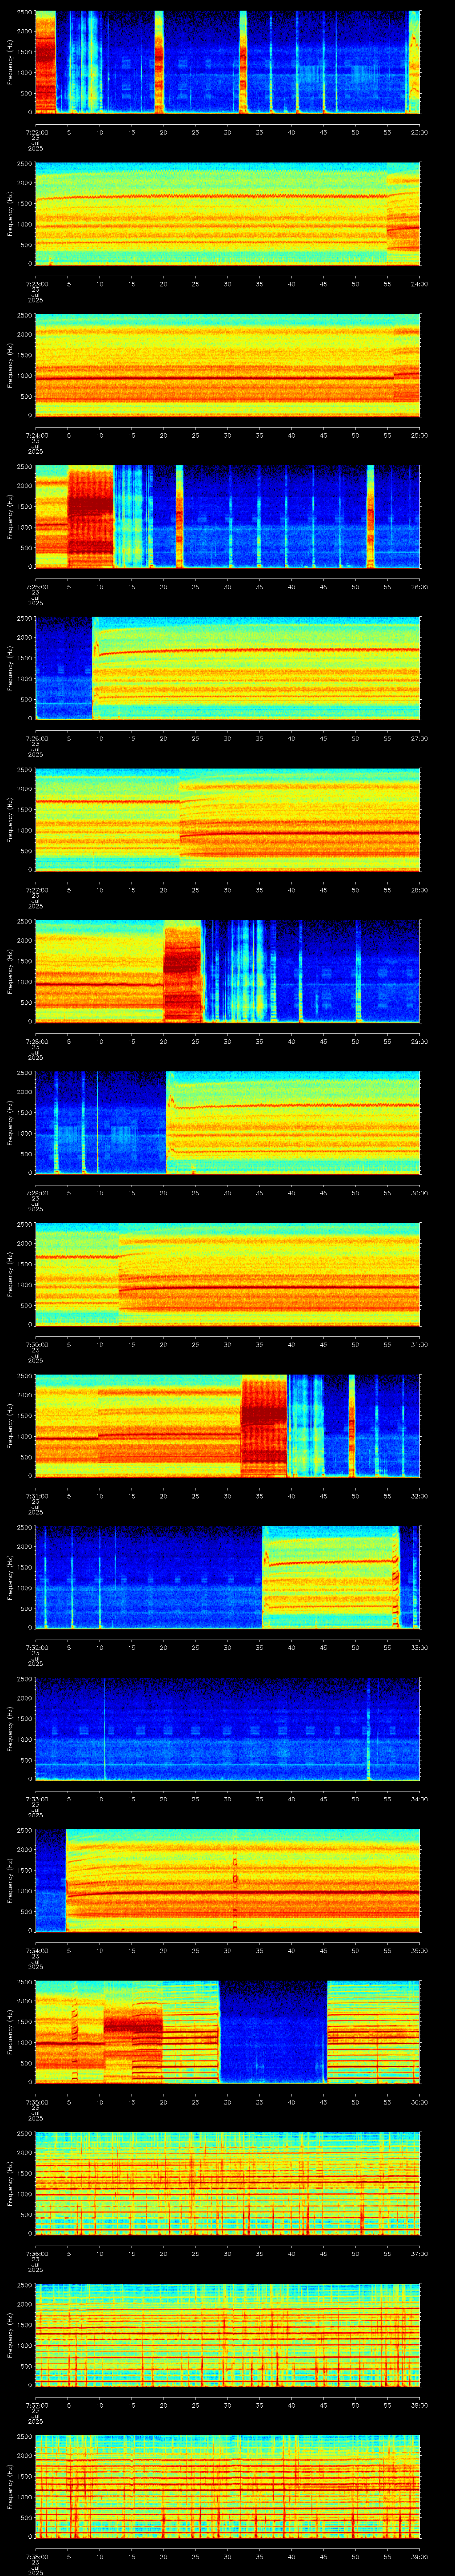Select the spectrogram panel starting at 7:35:00
This screenshot has width=455, height=2576.
[228, 2032]
